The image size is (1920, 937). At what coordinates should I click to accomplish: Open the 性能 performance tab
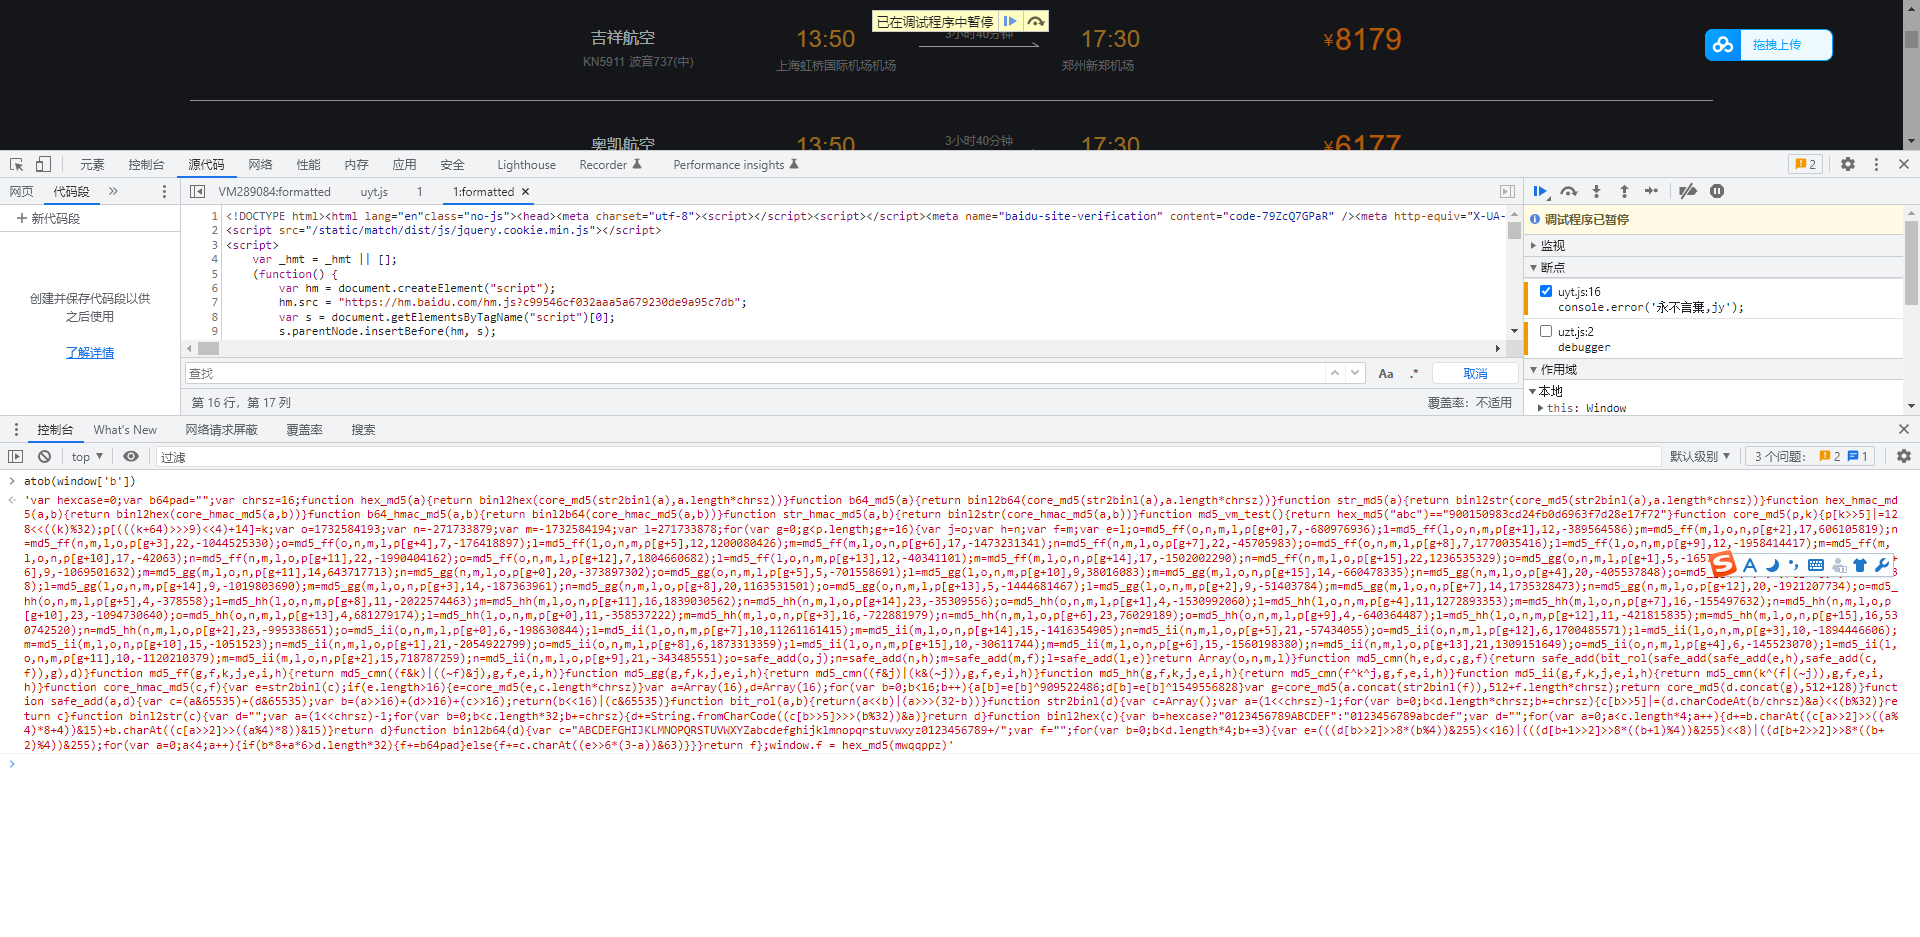308,164
